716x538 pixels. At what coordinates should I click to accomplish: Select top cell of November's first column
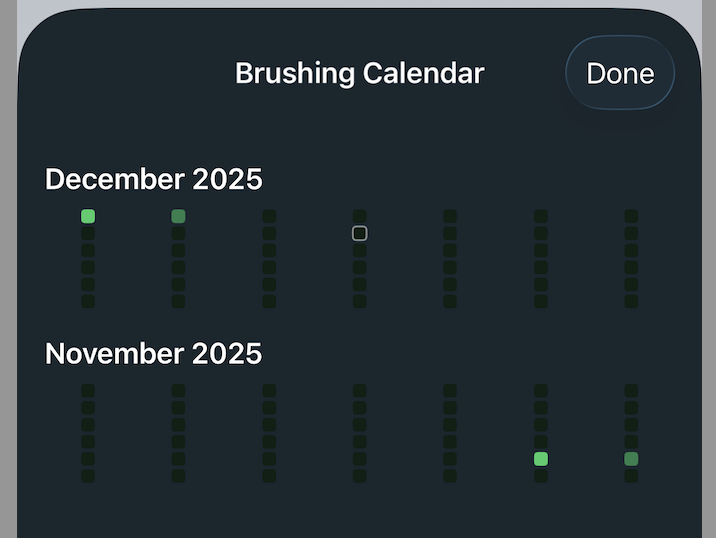88,391
